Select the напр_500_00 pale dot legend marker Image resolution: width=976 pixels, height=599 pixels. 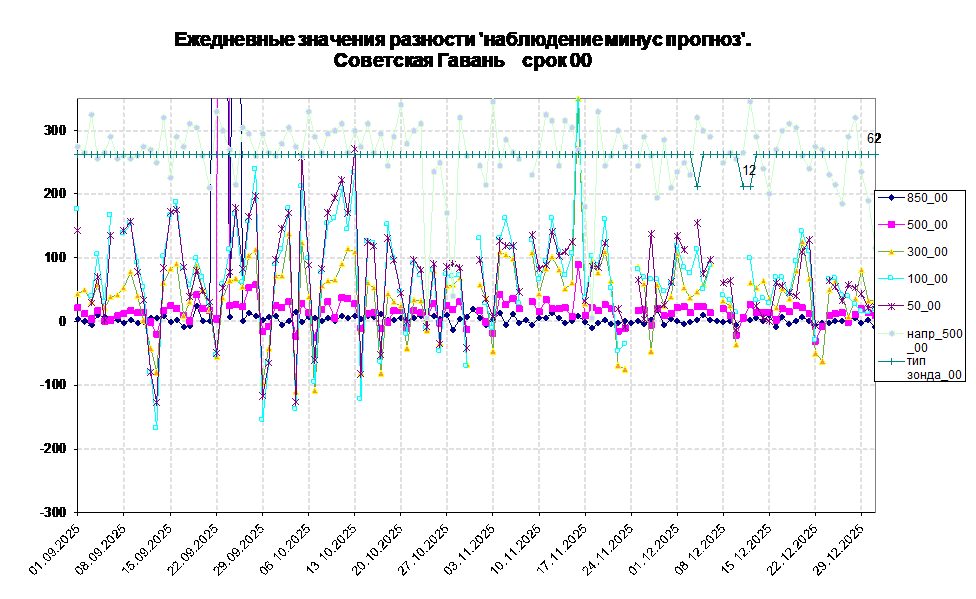[892, 333]
